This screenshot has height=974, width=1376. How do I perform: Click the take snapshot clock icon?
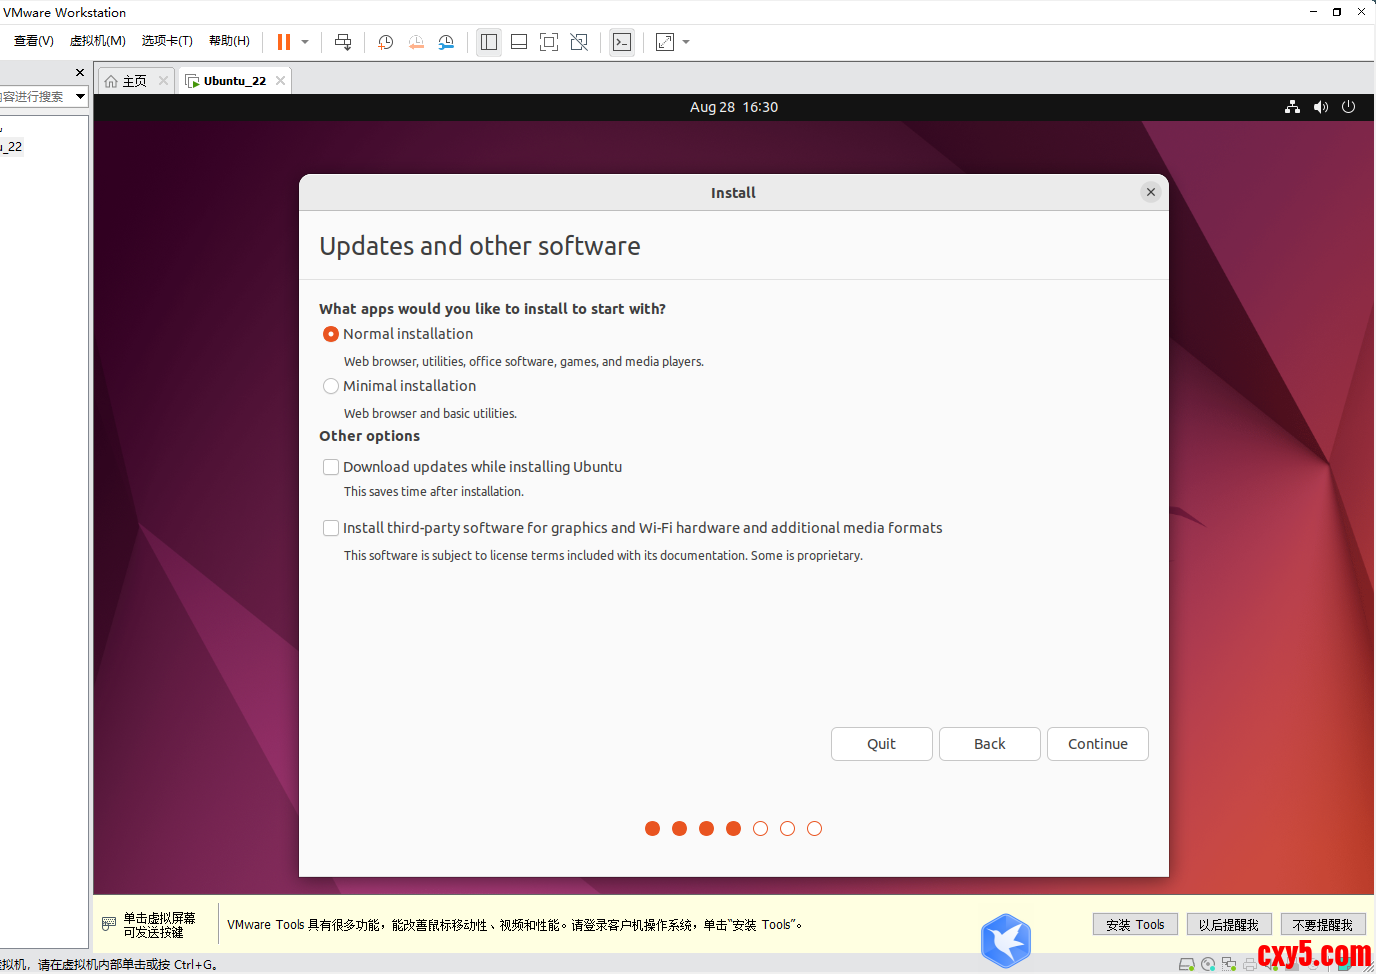point(385,42)
